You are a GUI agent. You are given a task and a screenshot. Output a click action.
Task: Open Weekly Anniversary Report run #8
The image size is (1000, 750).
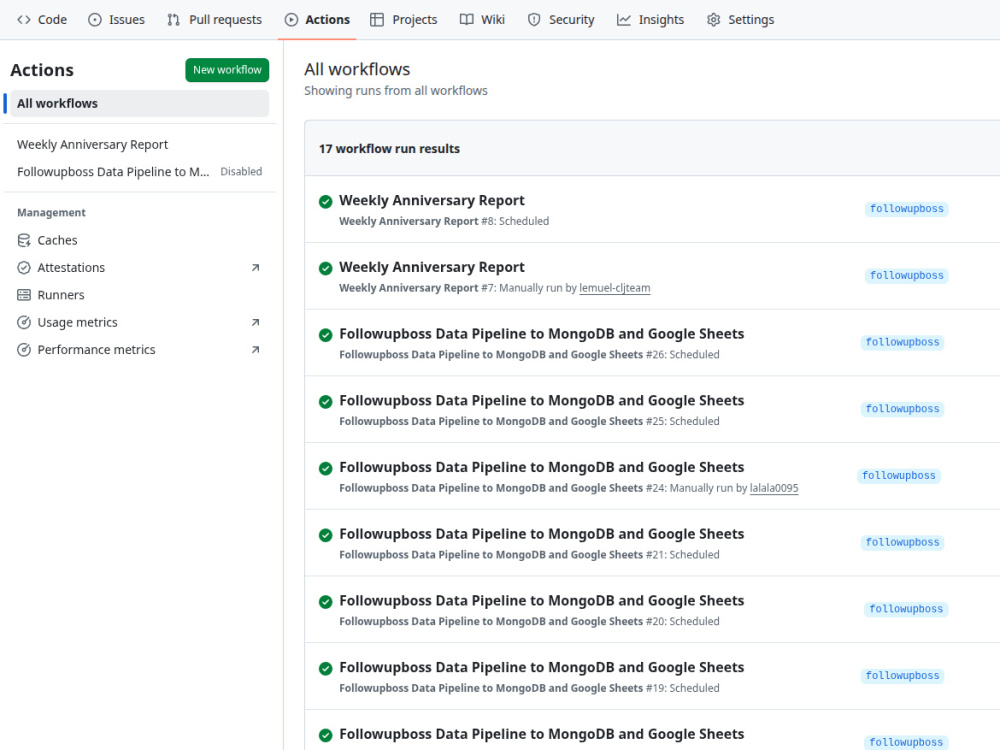click(432, 200)
